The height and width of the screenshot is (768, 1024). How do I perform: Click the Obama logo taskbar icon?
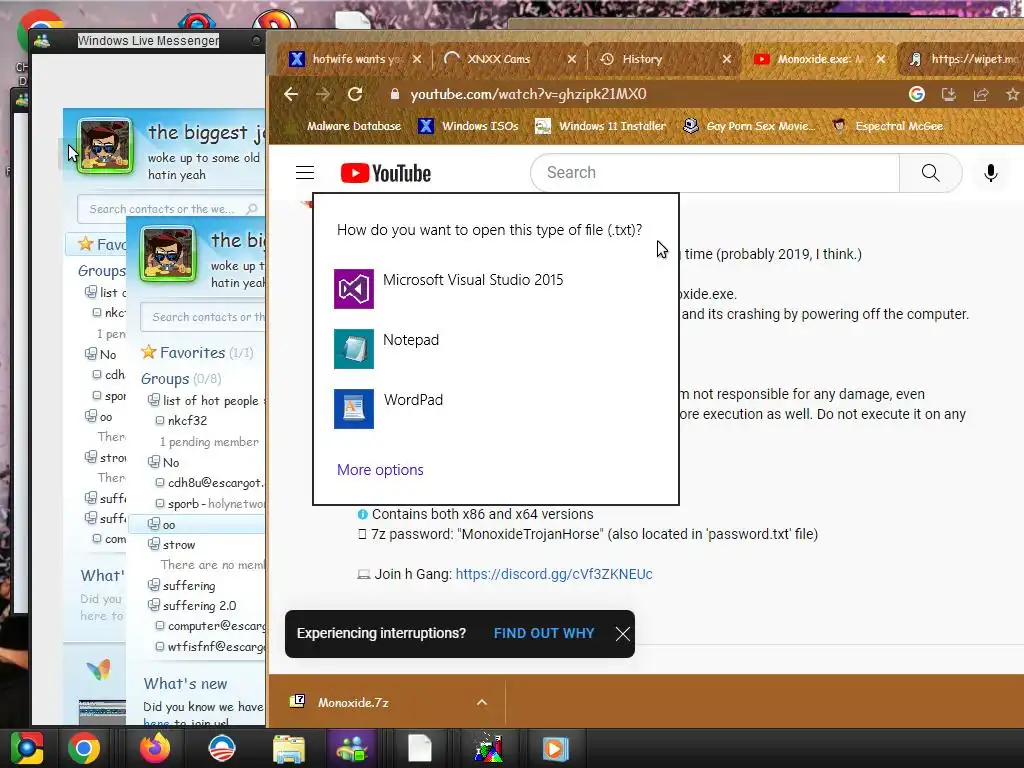[221, 748]
